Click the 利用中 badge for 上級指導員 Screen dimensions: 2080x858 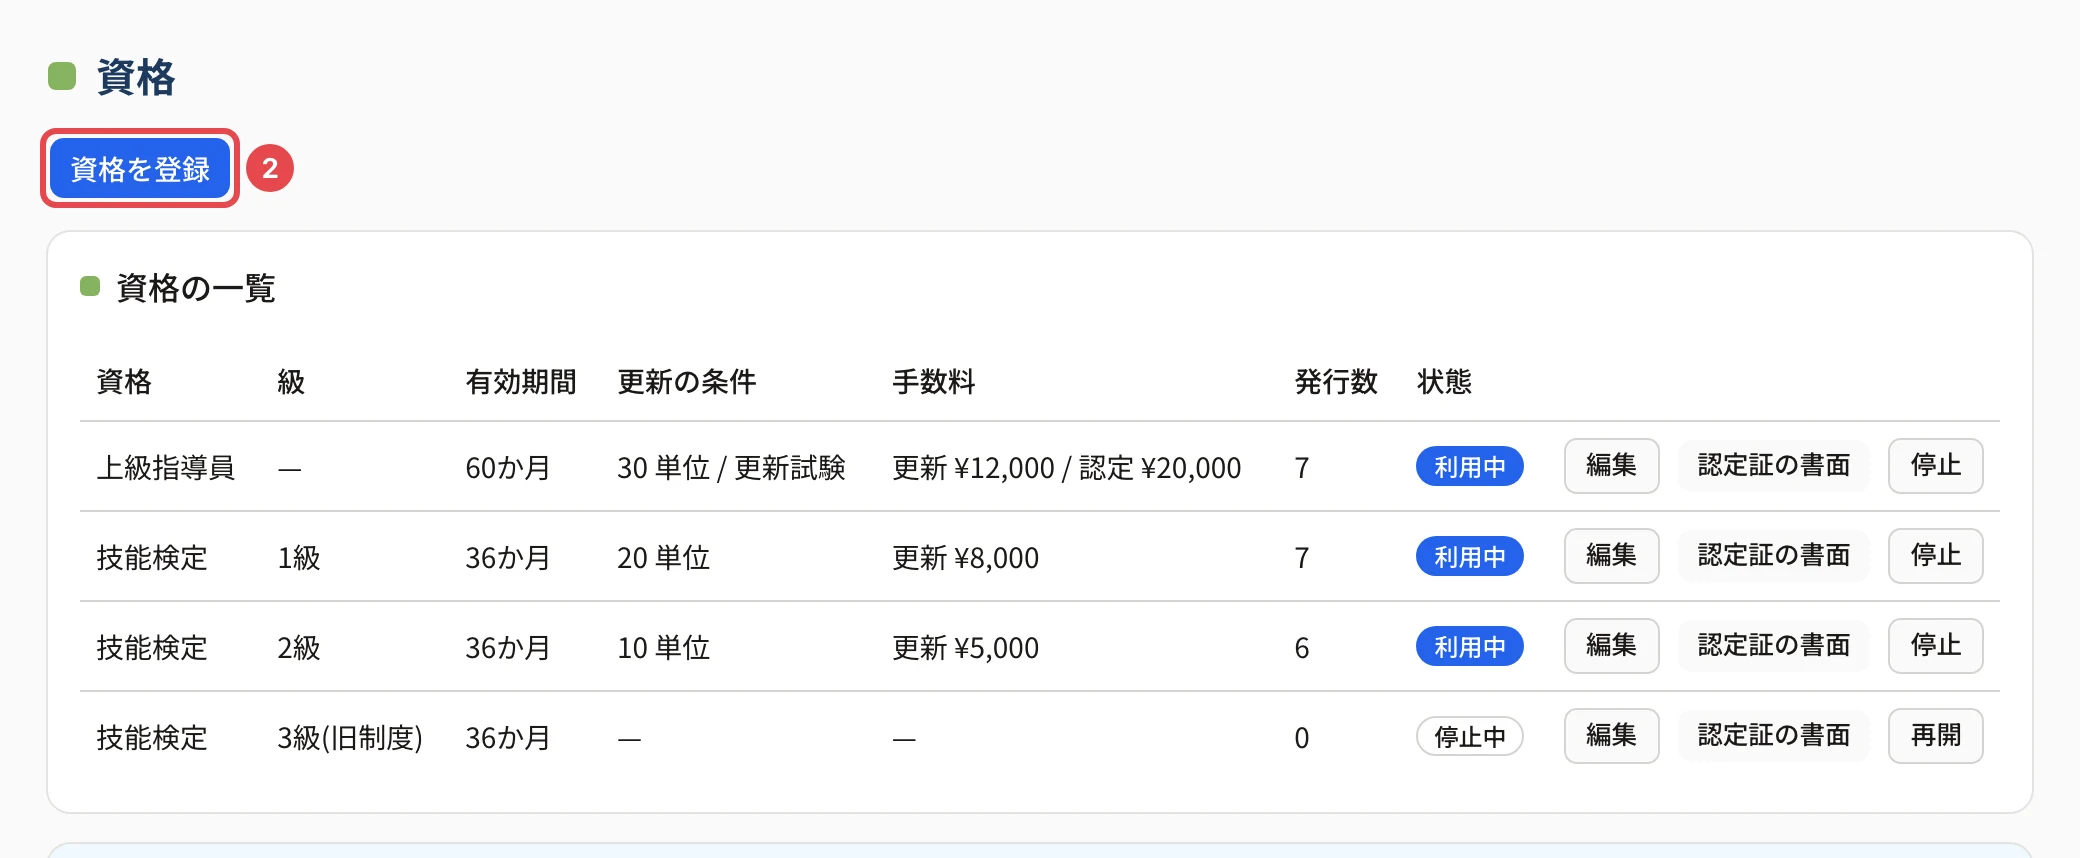pyautogui.click(x=1469, y=467)
